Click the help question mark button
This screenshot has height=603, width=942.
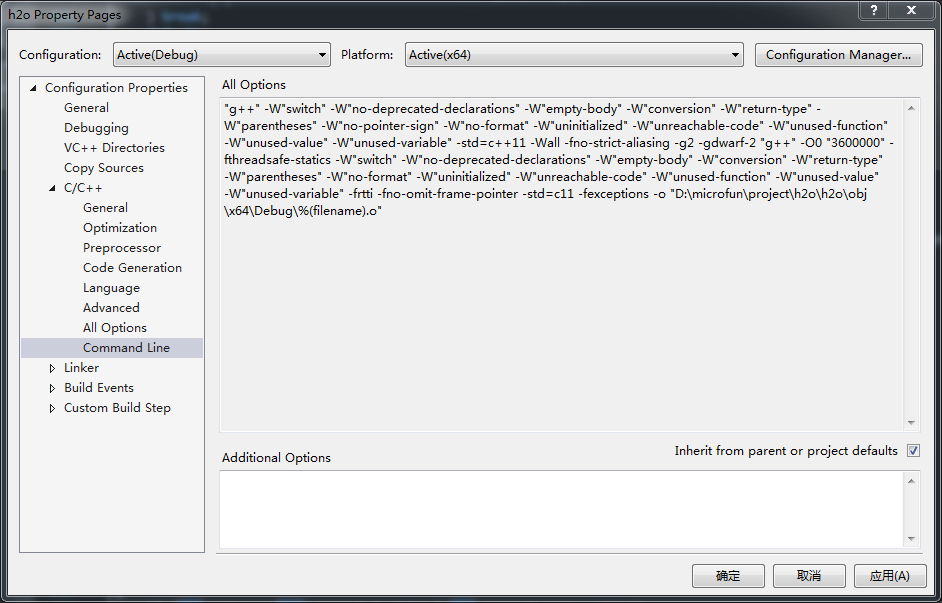pos(874,10)
